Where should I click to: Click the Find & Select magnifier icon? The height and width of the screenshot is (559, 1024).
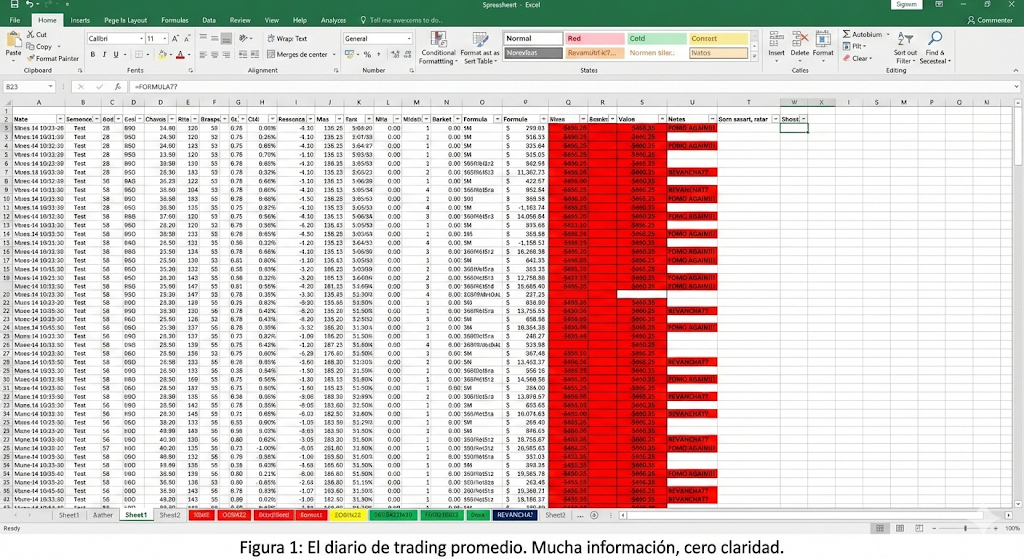click(x=934, y=40)
